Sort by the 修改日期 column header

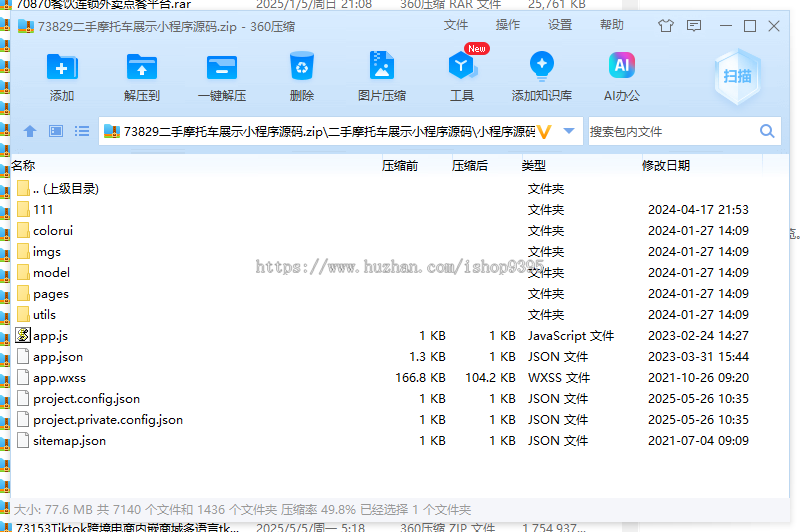(666, 166)
